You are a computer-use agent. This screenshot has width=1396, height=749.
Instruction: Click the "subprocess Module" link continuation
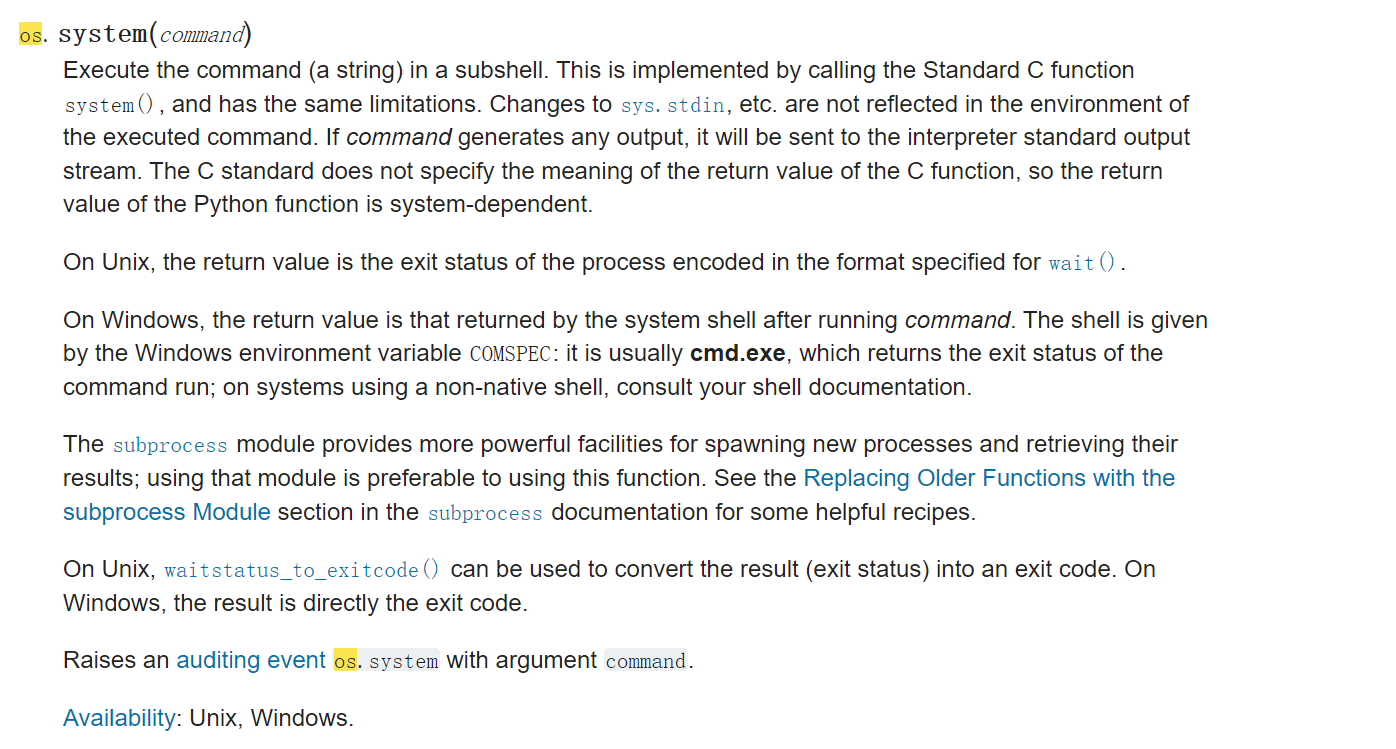point(167,512)
